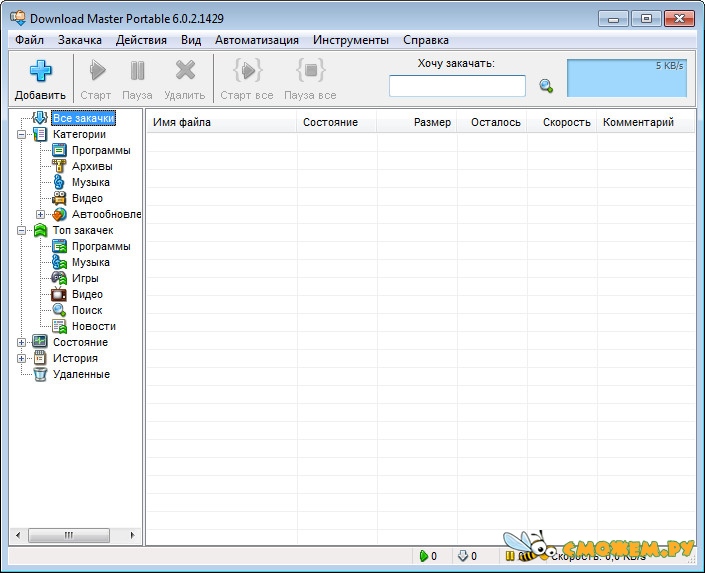Screen dimensions: 705x573
Task: Open Игры in Топ закачек
Action: [85, 278]
